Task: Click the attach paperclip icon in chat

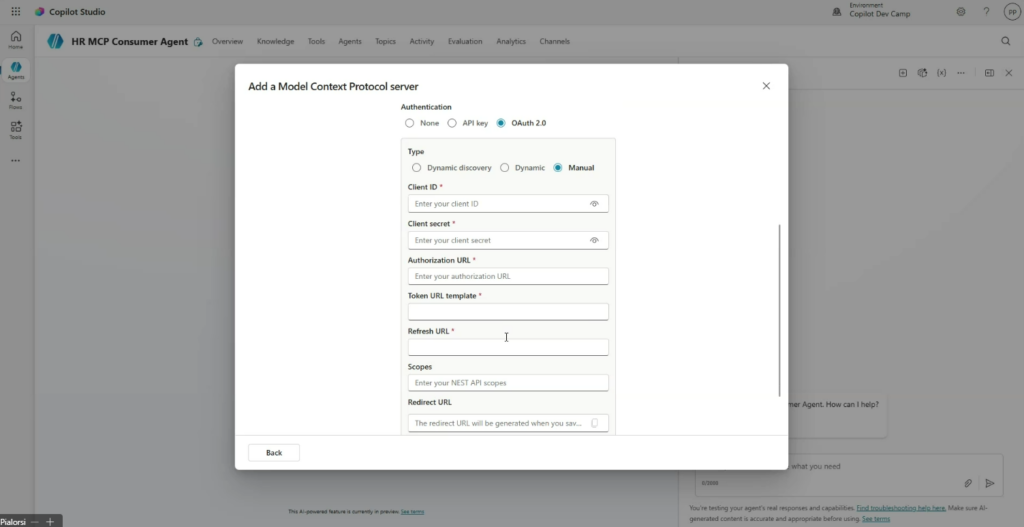Action: [x=968, y=483]
